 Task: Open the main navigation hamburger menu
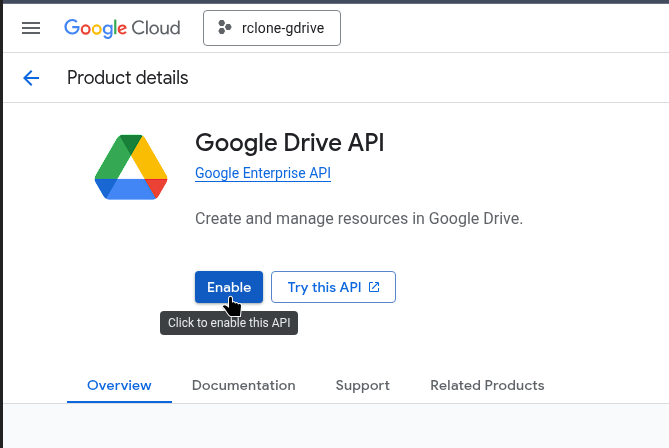coord(31,28)
